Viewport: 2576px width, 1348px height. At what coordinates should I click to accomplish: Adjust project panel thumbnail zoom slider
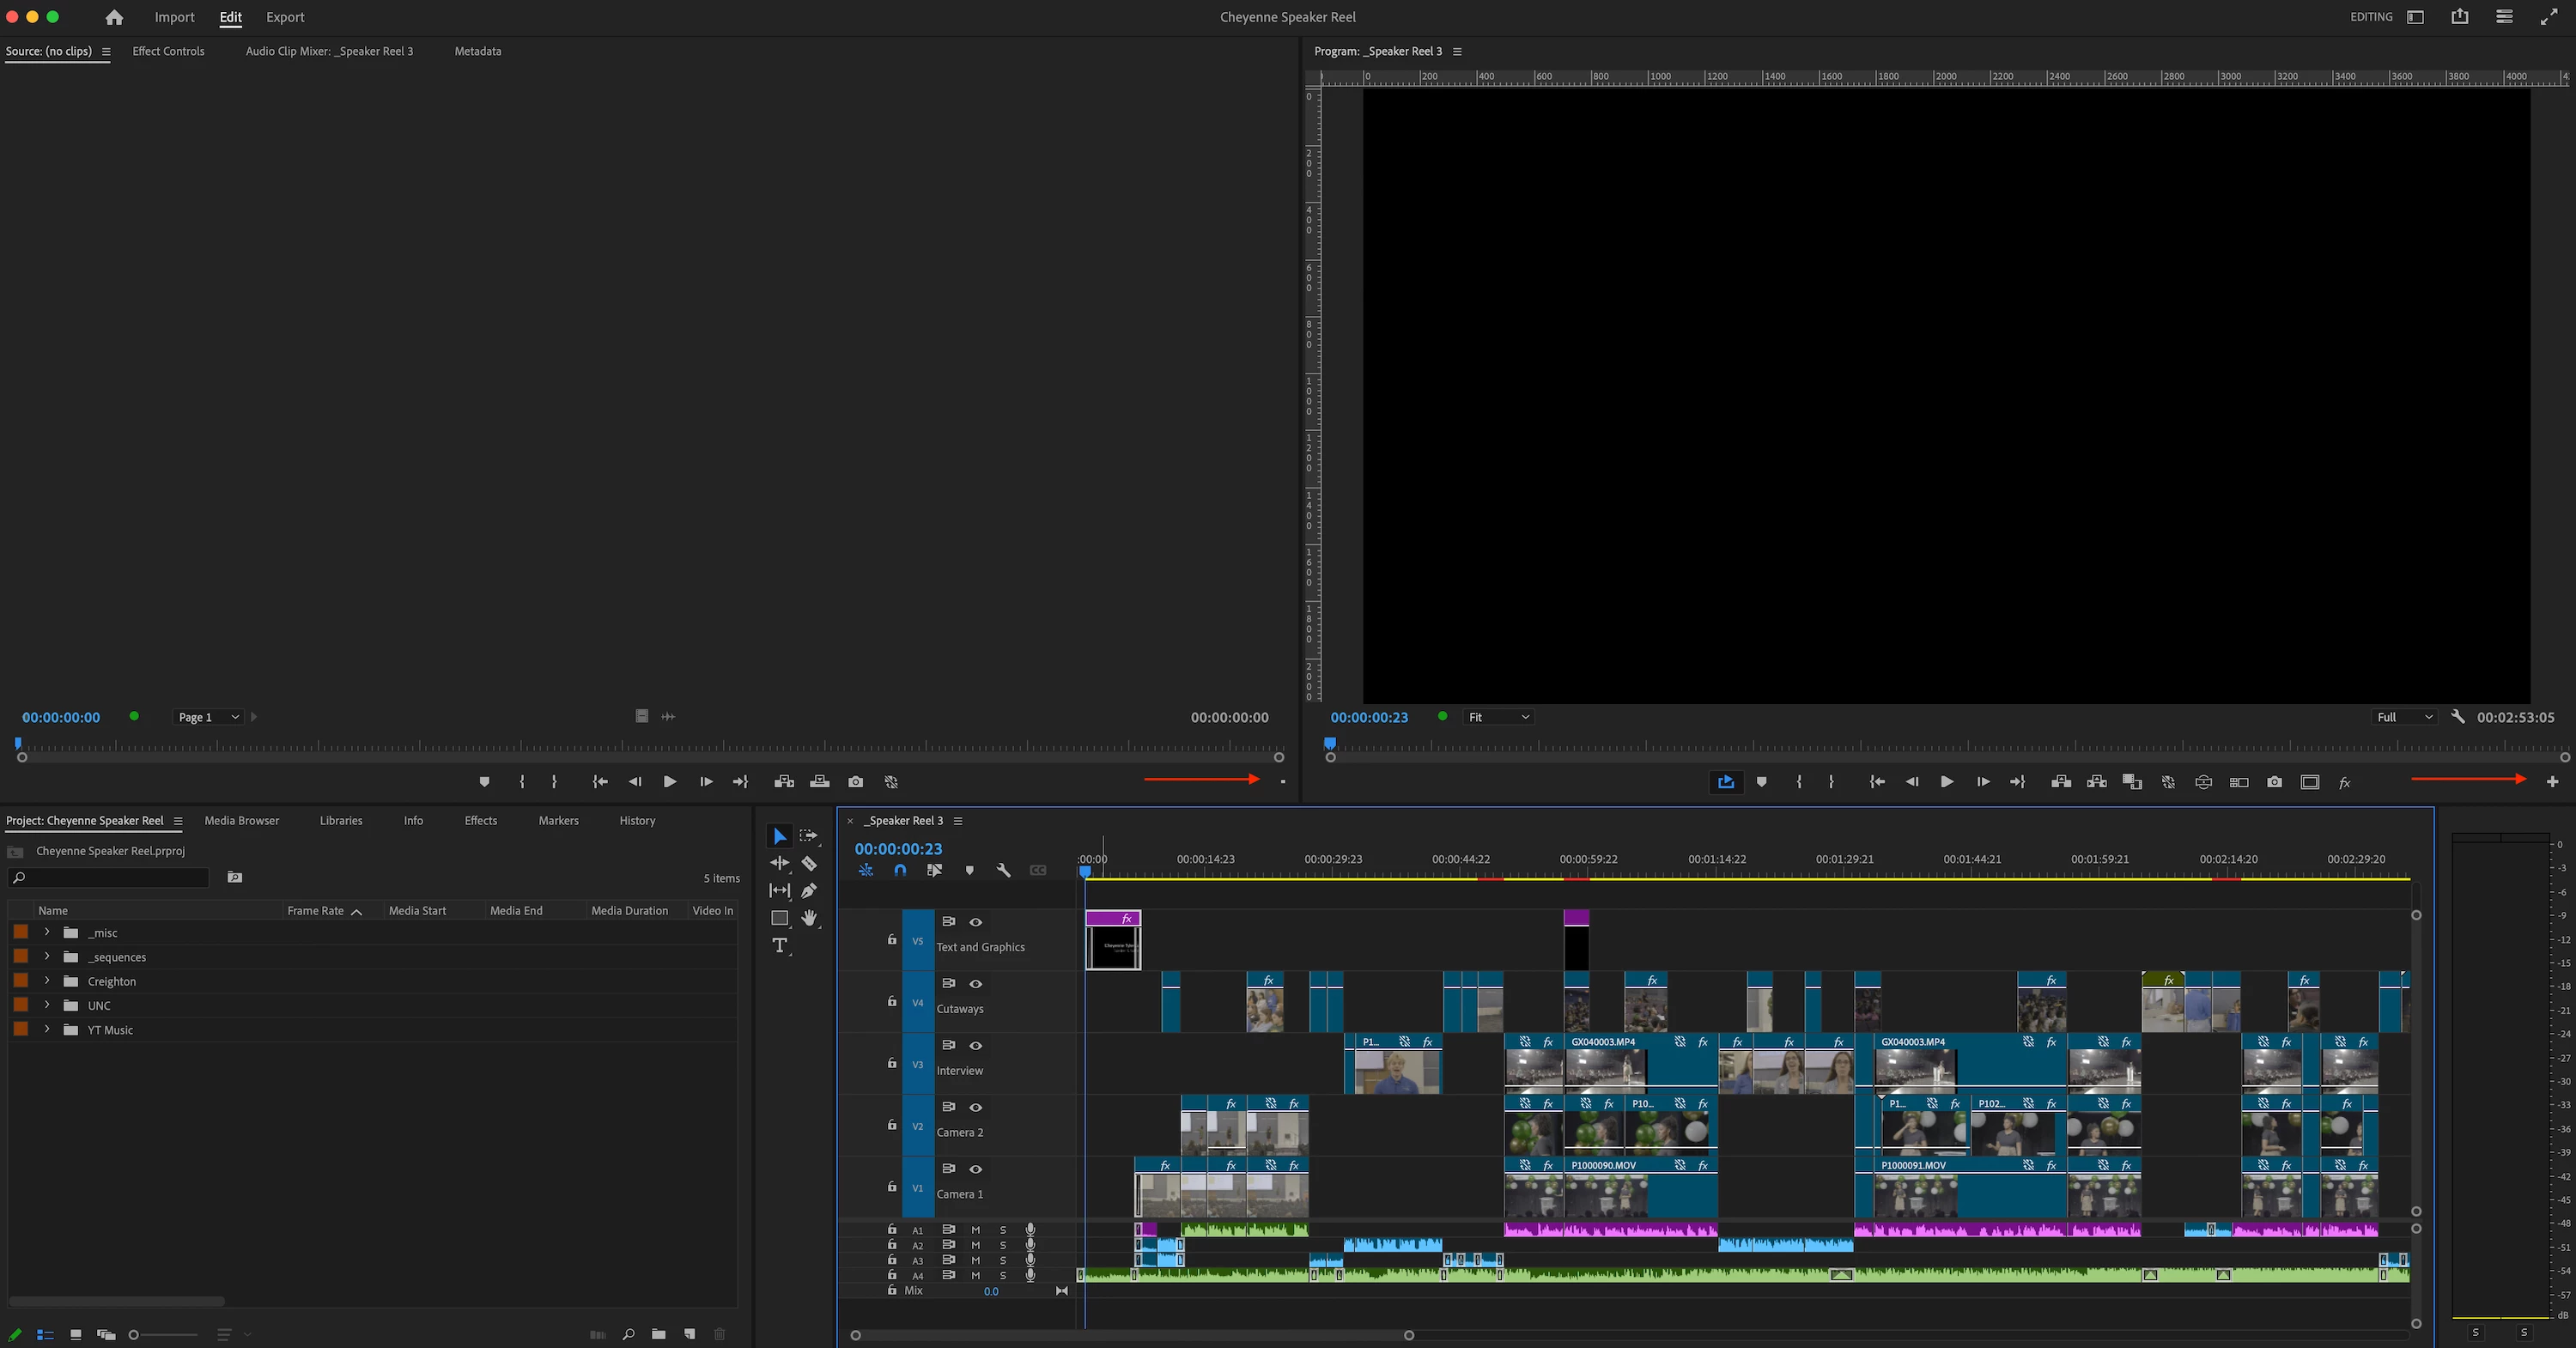click(x=135, y=1334)
